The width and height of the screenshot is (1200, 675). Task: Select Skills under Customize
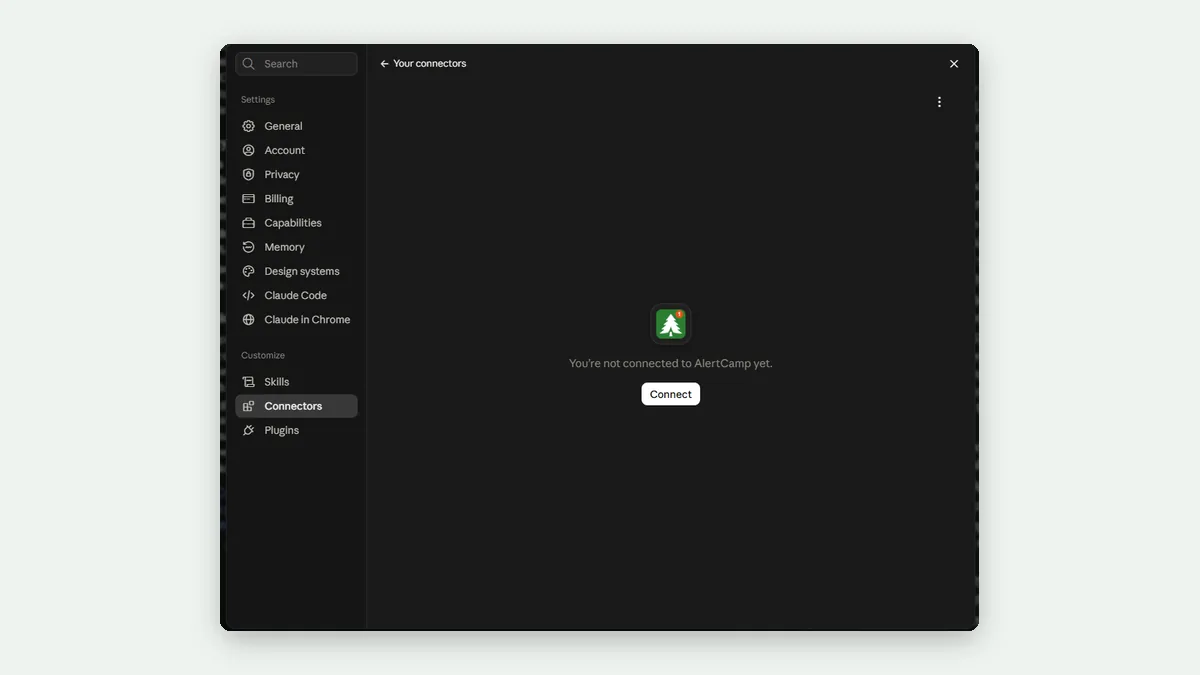pos(296,382)
